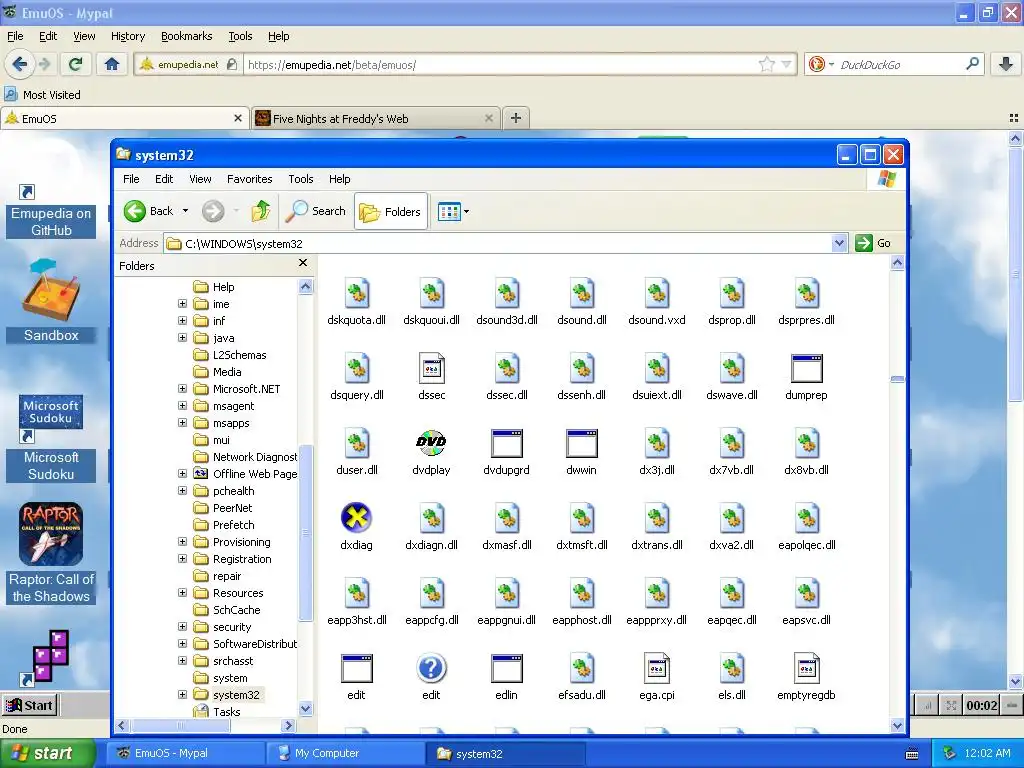Select the eapsvc.dll file icon
This screenshot has width=1024, height=768.
coord(806,594)
